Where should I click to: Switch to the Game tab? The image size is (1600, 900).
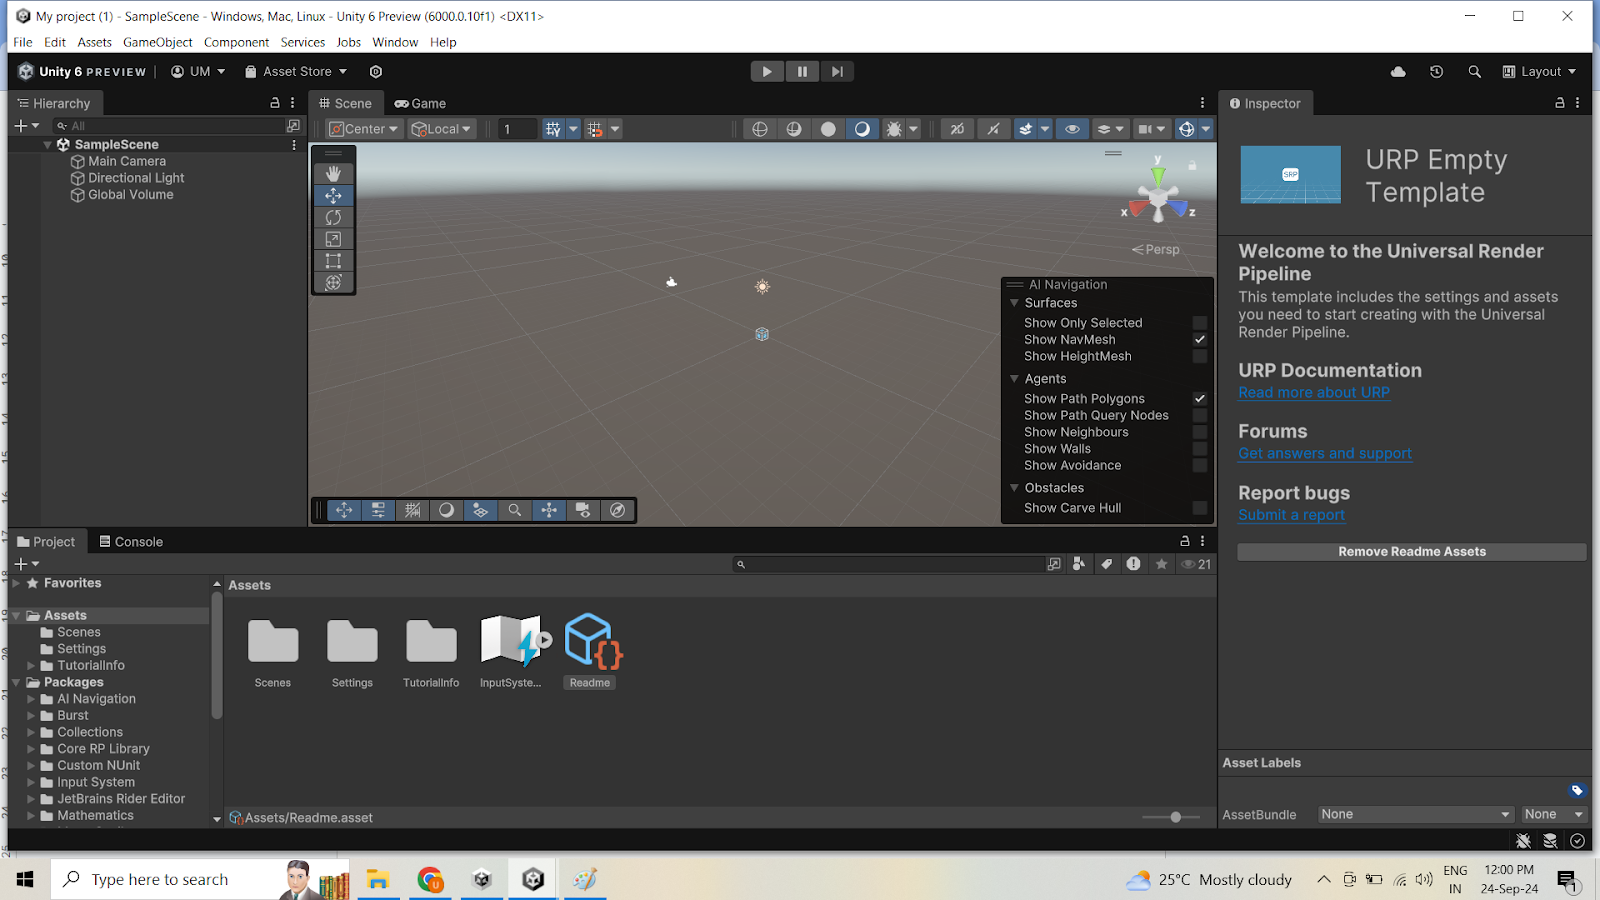click(420, 103)
